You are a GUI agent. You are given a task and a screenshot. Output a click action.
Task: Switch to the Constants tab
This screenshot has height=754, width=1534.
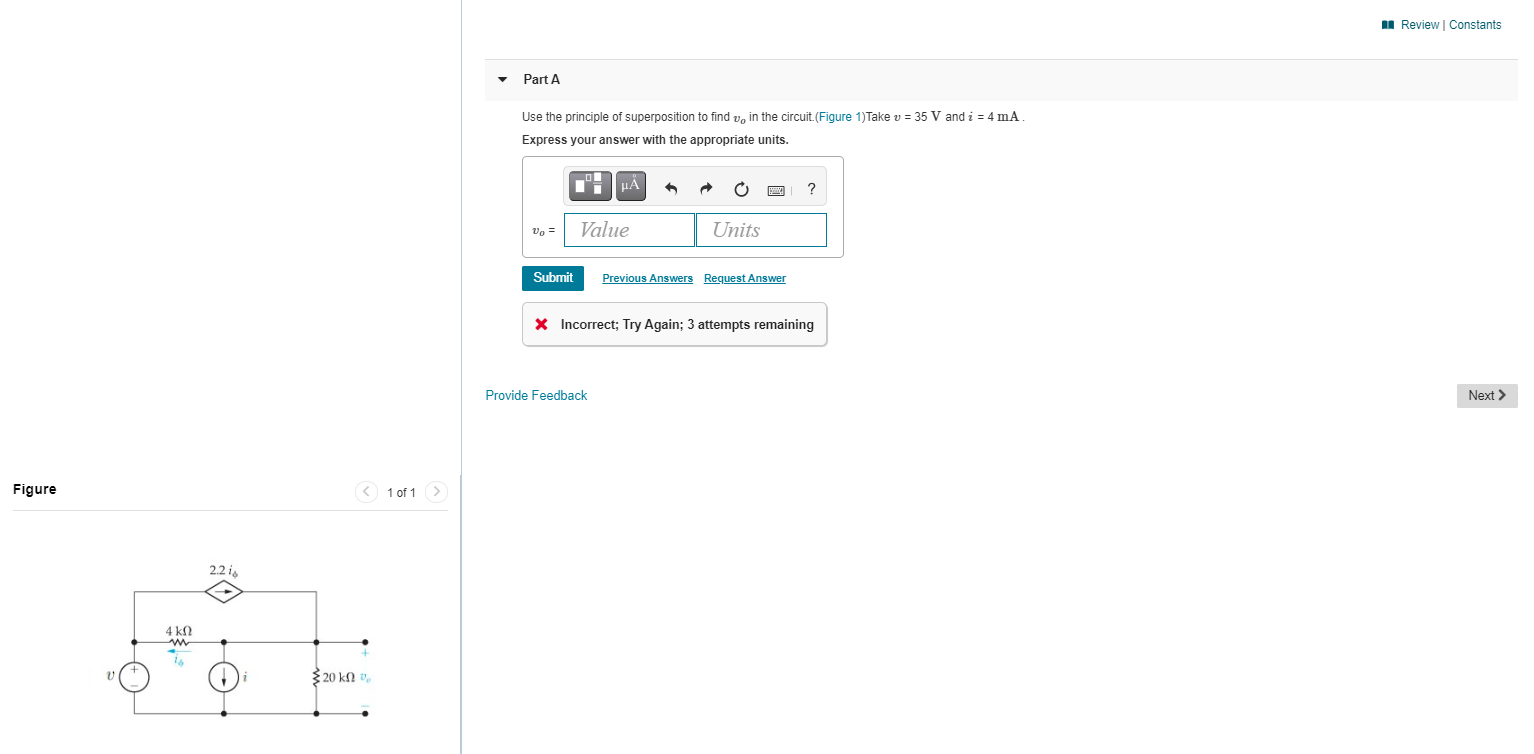tap(1475, 24)
